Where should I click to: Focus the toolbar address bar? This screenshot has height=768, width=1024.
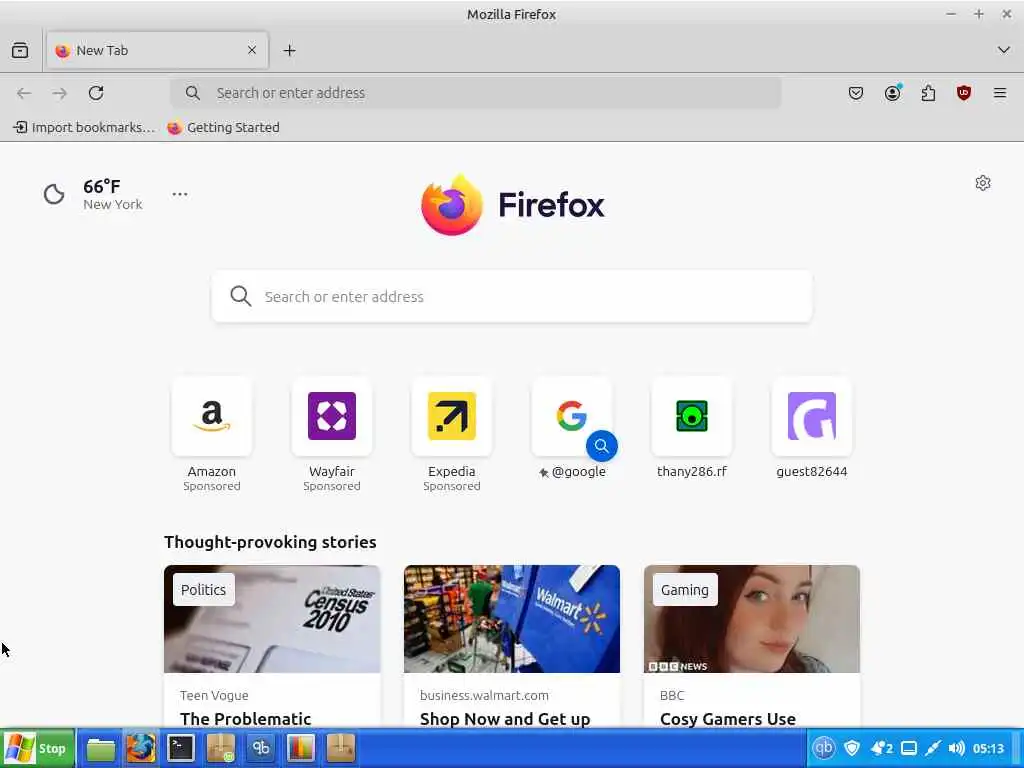(x=475, y=93)
